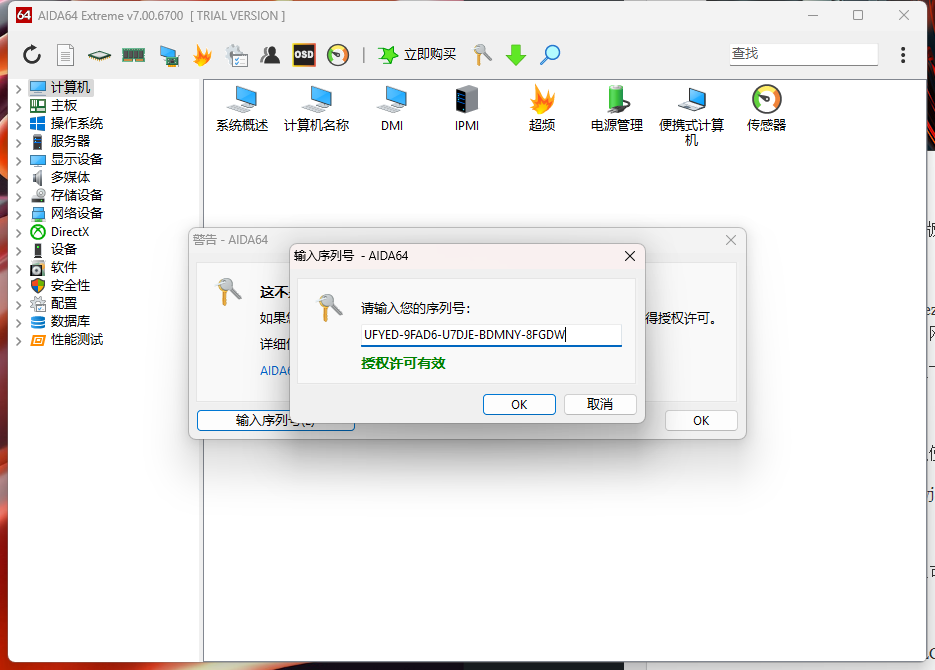Image resolution: width=935 pixels, height=670 pixels.
Task: Open the 系统概述 icon
Action: [242, 108]
